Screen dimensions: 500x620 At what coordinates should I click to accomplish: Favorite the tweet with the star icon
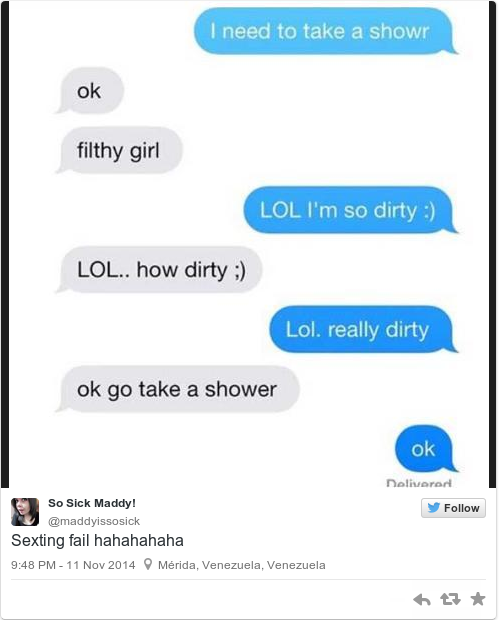coord(478,599)
